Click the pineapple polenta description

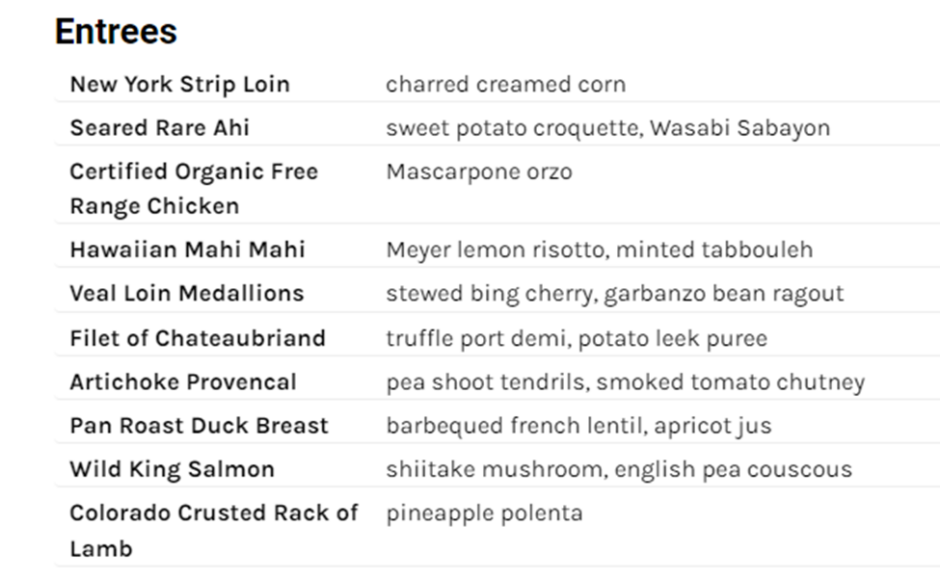484,514
